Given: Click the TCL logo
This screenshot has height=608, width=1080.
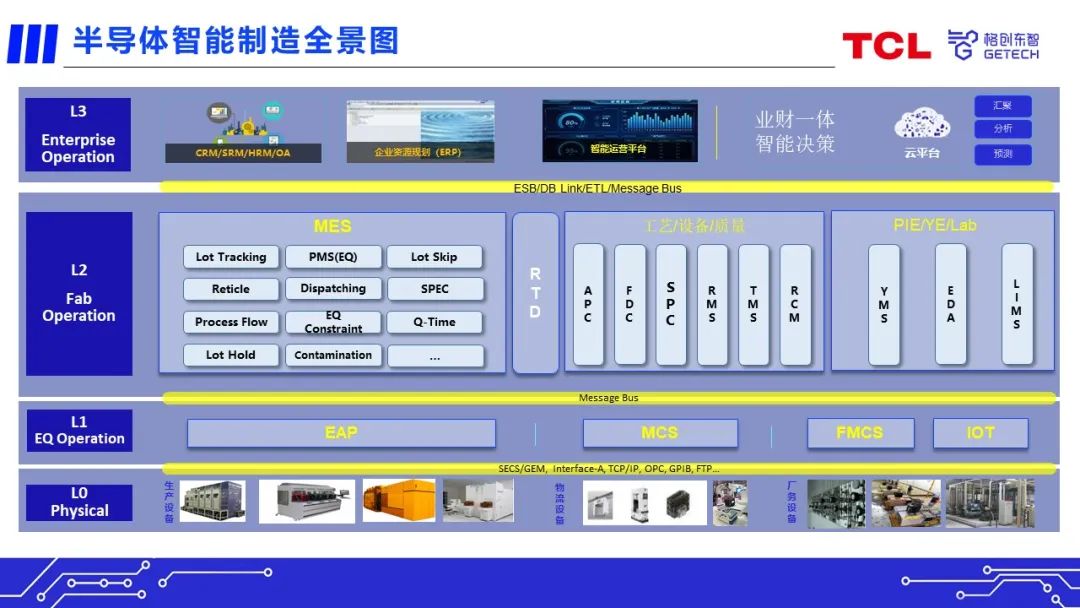Looking at the screenshot, I should [886, 45].
